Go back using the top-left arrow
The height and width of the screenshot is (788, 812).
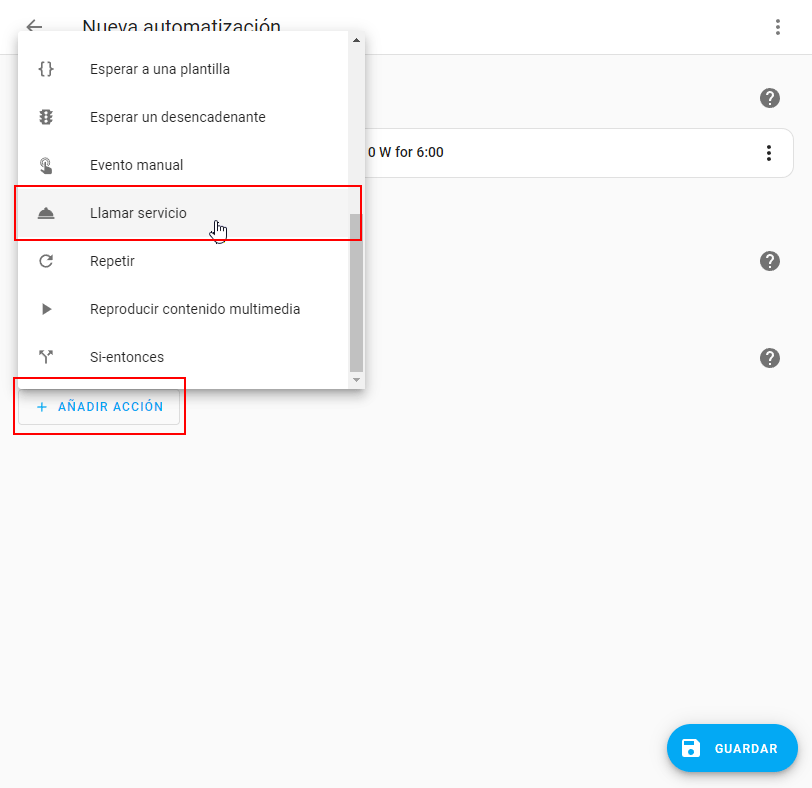(x=34, y=26)
